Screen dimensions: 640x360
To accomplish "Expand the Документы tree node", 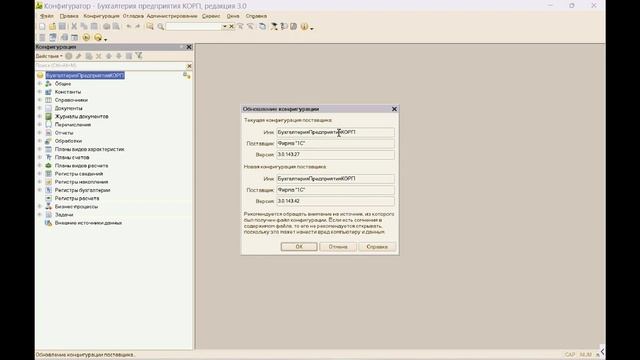I will 40,108.
